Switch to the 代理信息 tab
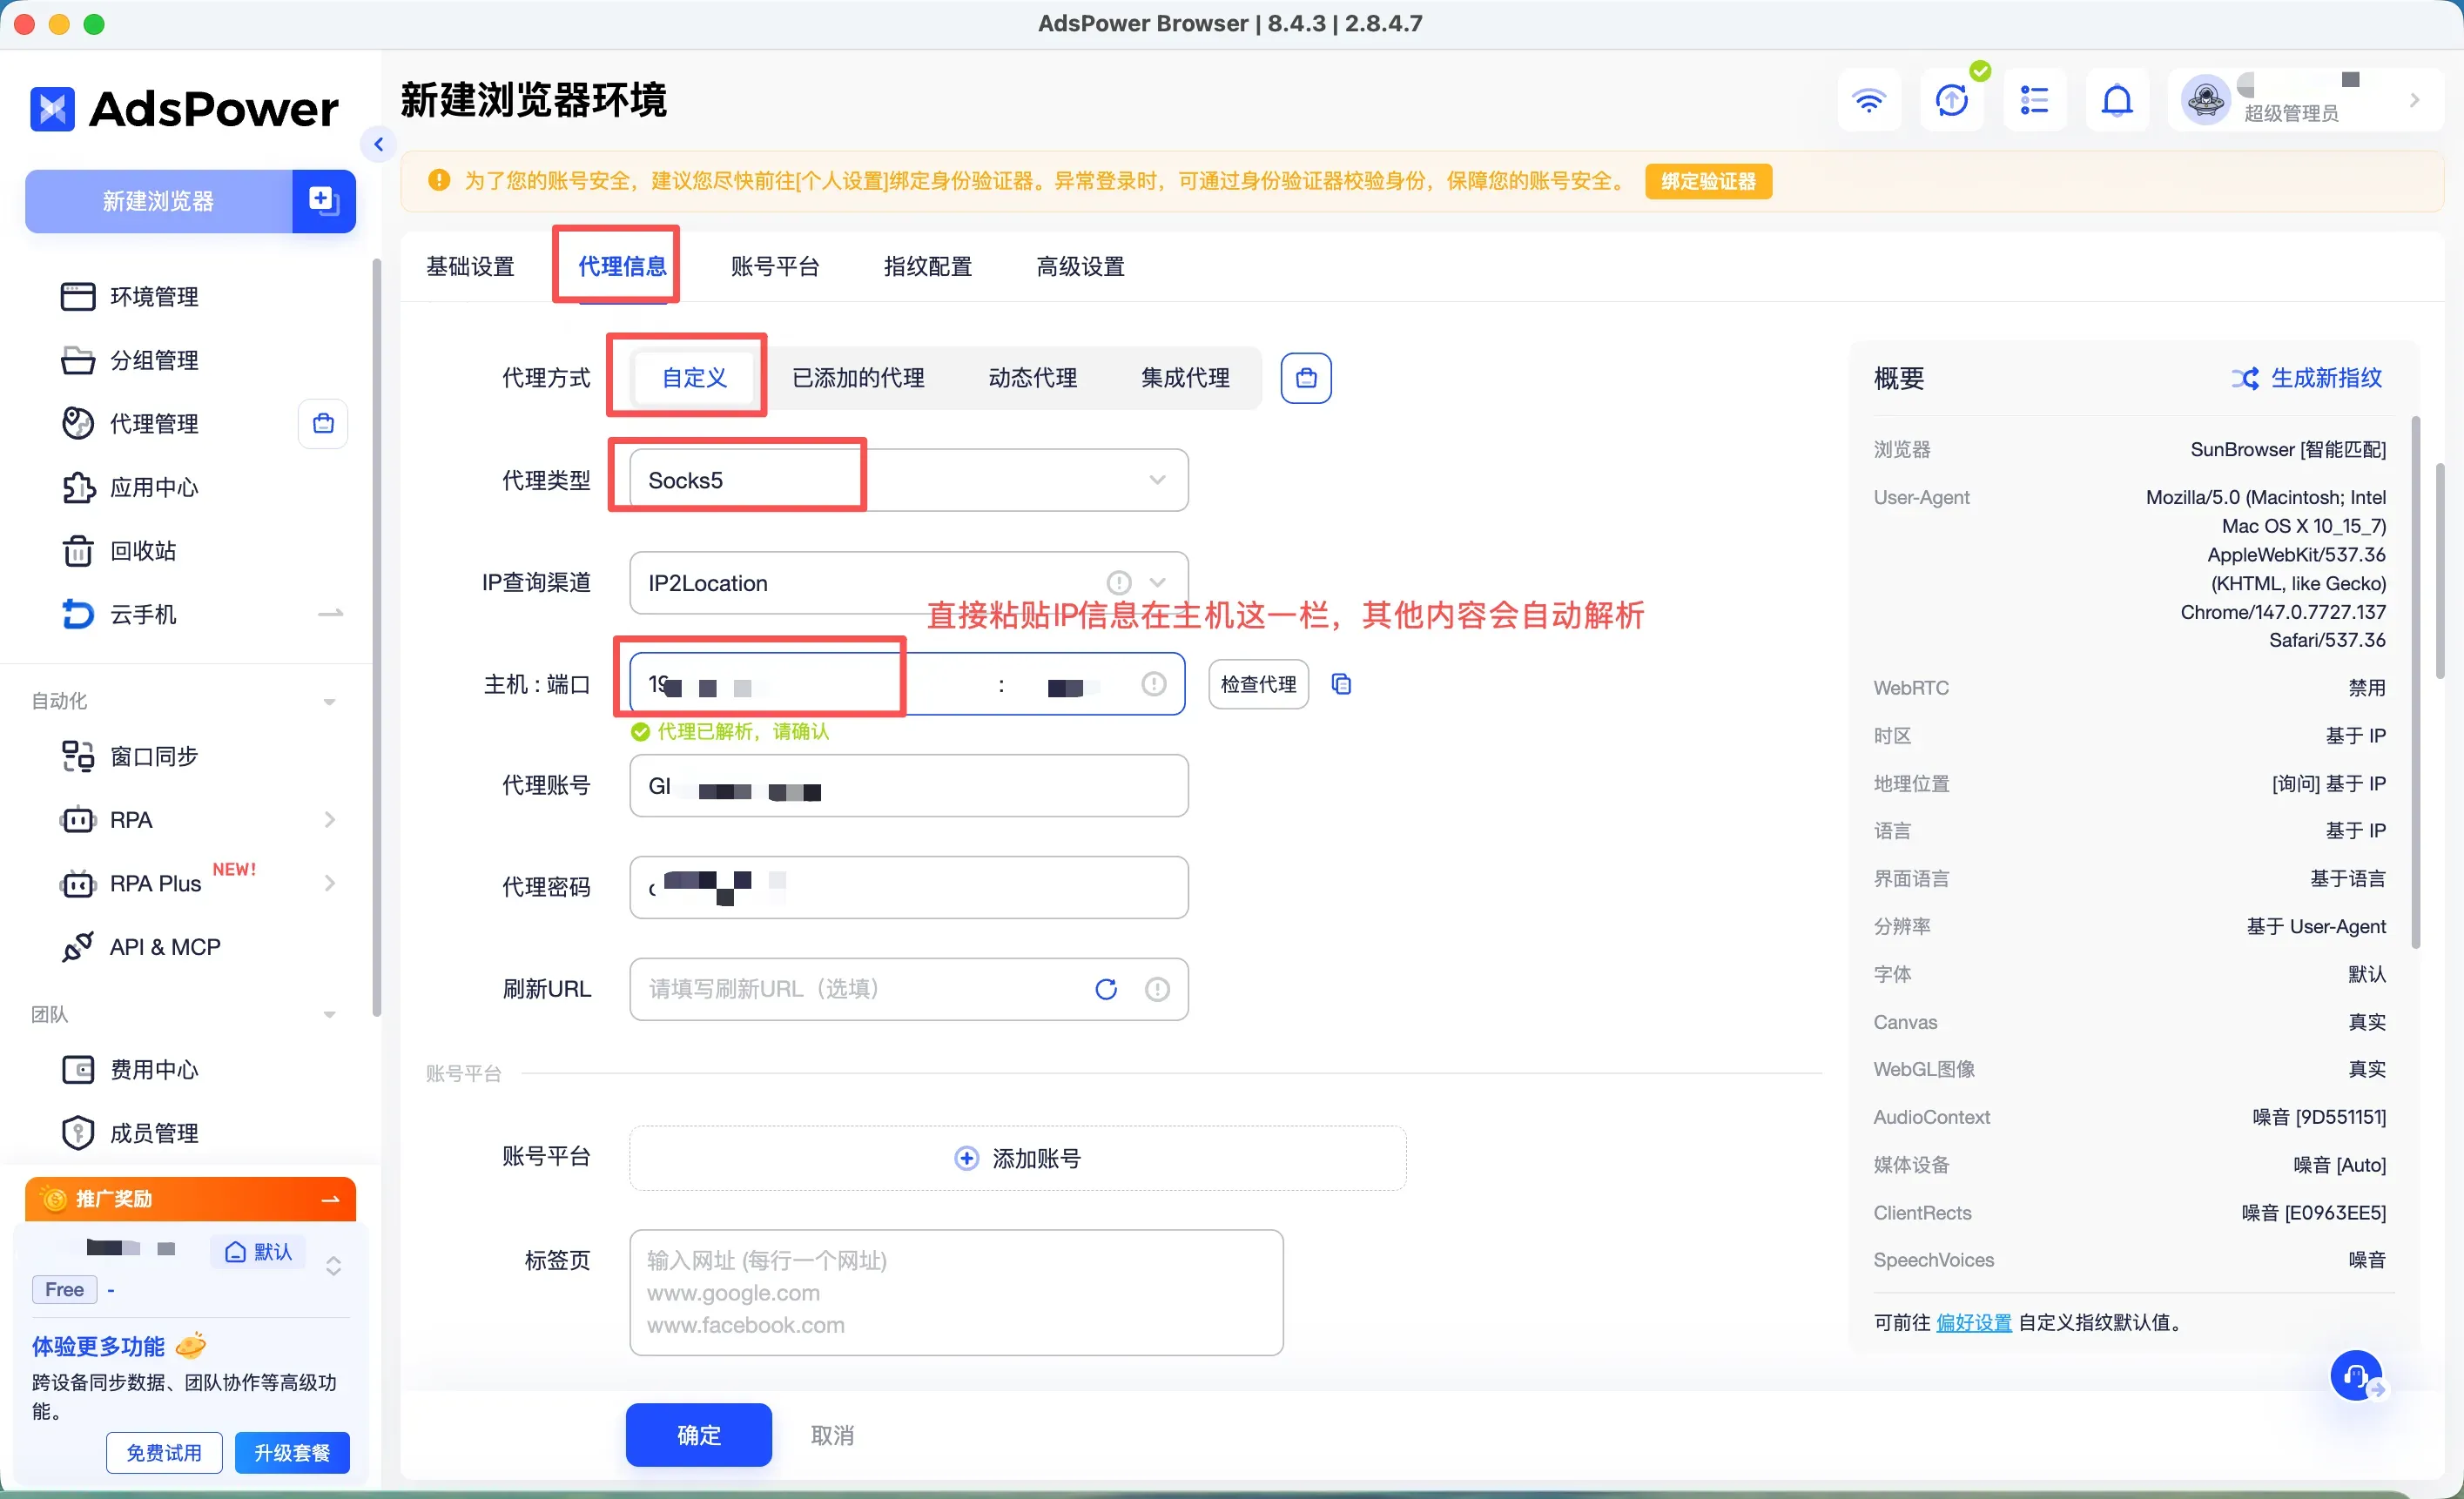The width and height of the screenshot is (2464, 1499). [x=622, y=266]
